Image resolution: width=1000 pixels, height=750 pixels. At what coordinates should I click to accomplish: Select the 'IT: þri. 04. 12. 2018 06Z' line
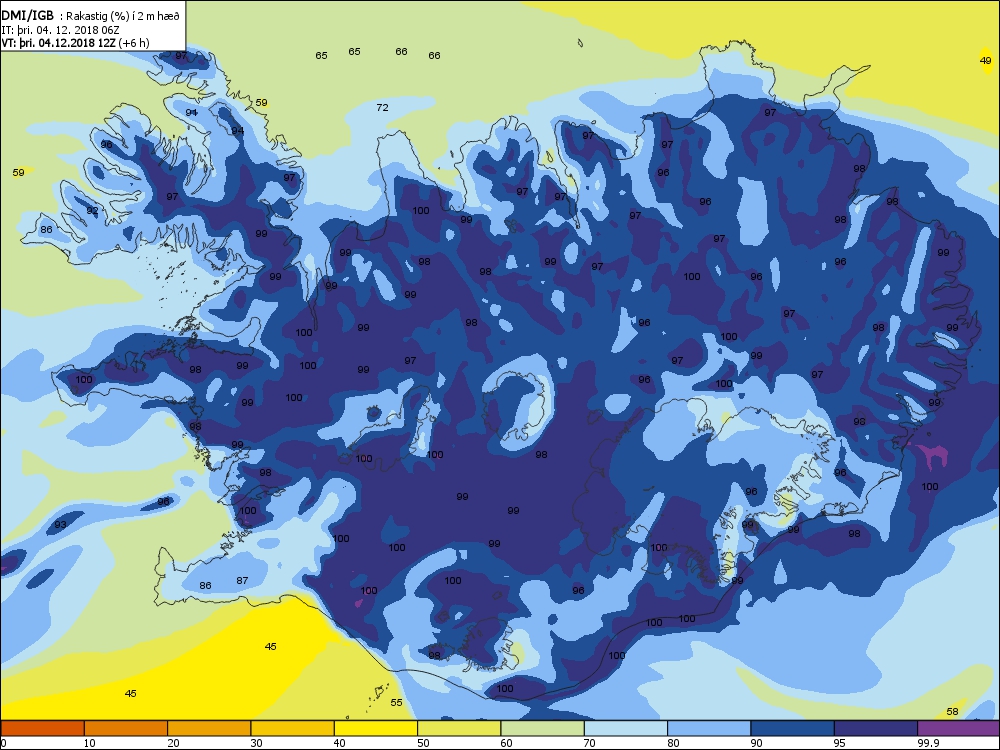61,30
